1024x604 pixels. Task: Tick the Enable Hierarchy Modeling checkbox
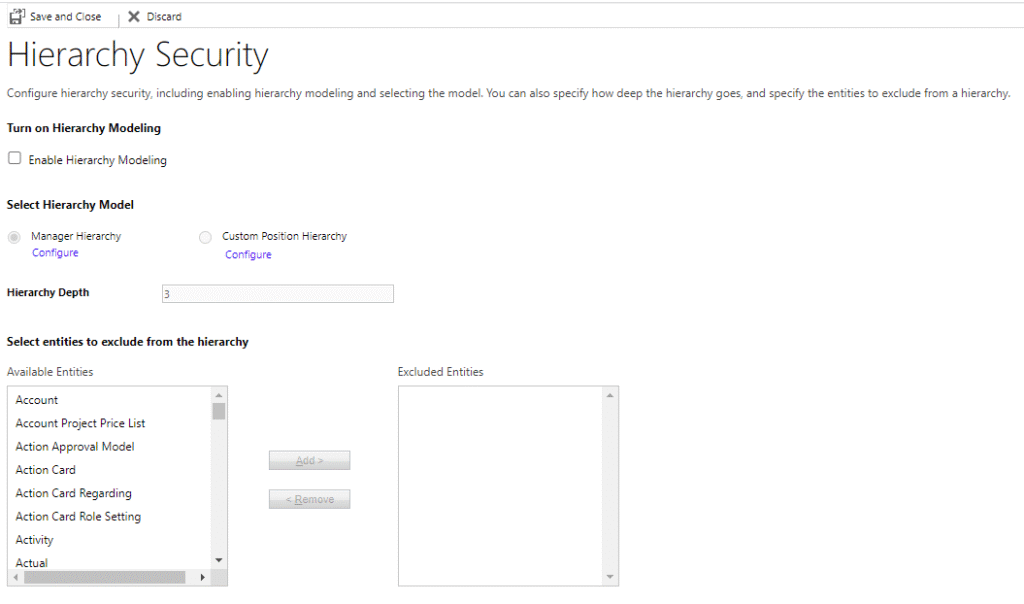(x=14, y=158)
